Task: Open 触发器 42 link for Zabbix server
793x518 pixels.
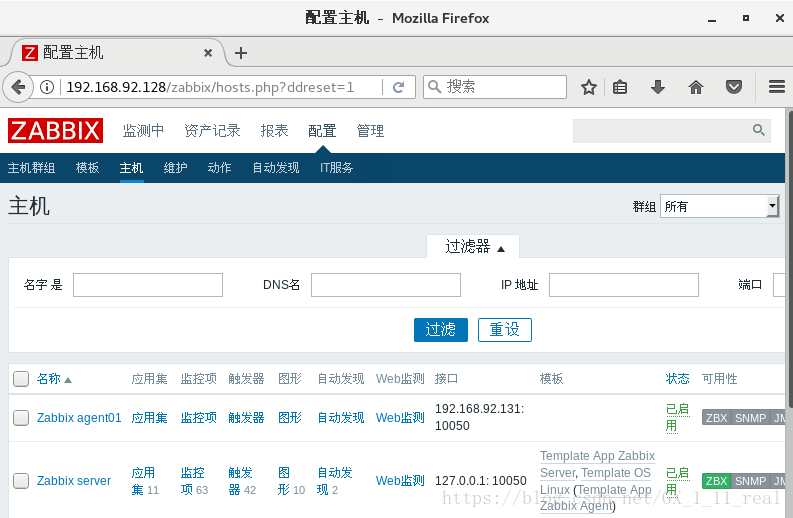Action: pos(242,481)
